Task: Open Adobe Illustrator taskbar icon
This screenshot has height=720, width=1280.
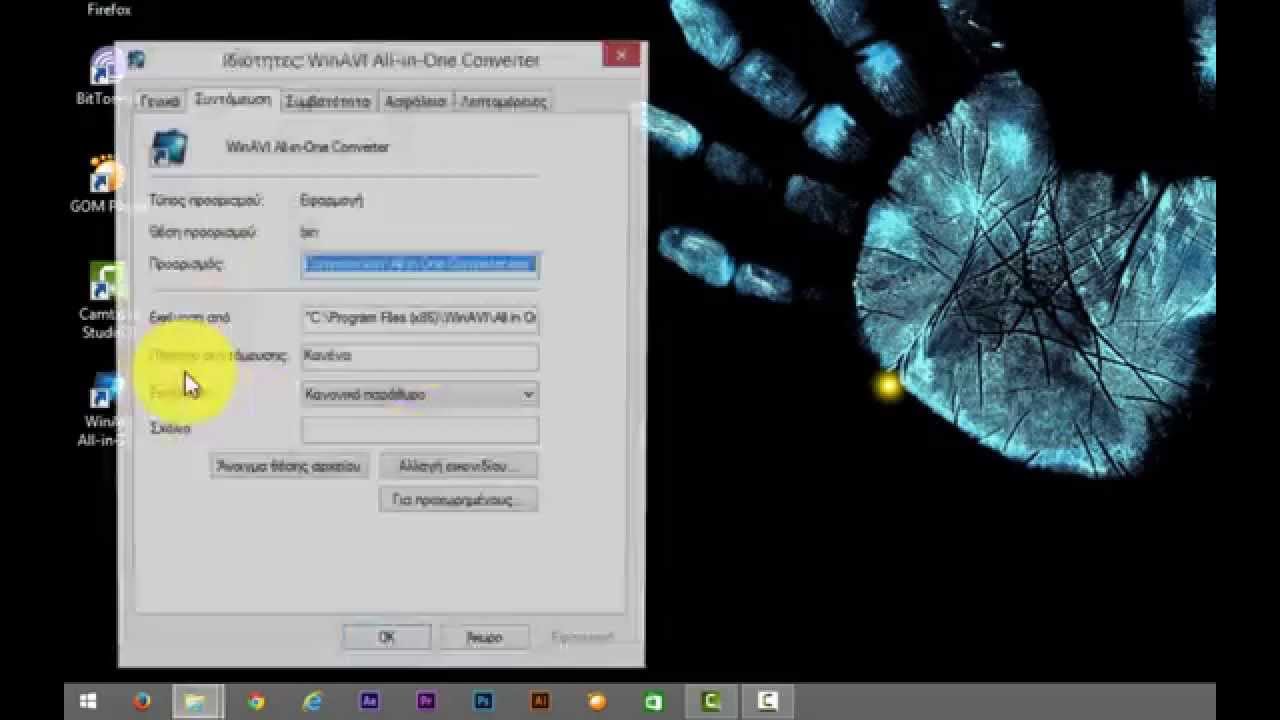Action: [x=541, y=702]
